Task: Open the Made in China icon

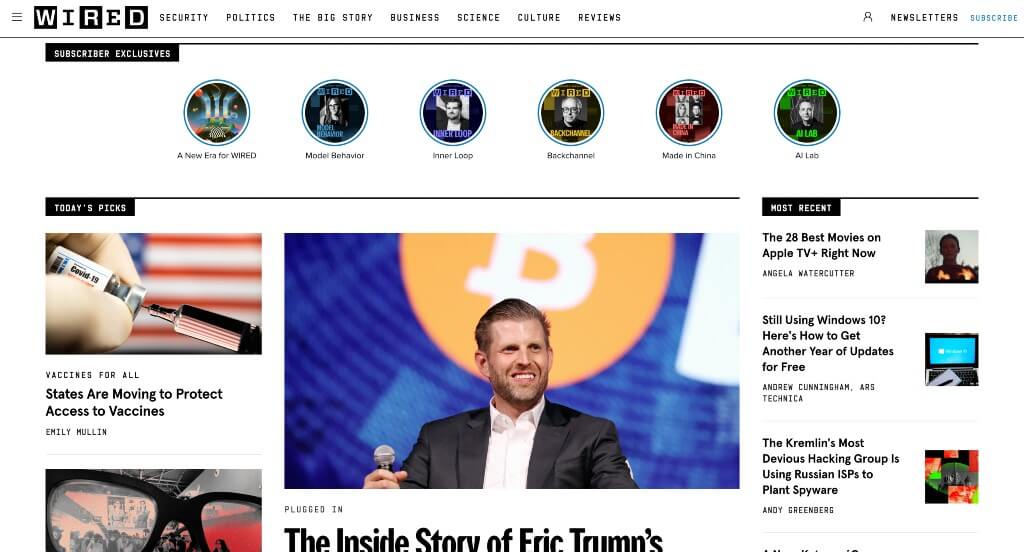Action: point(689,112)
